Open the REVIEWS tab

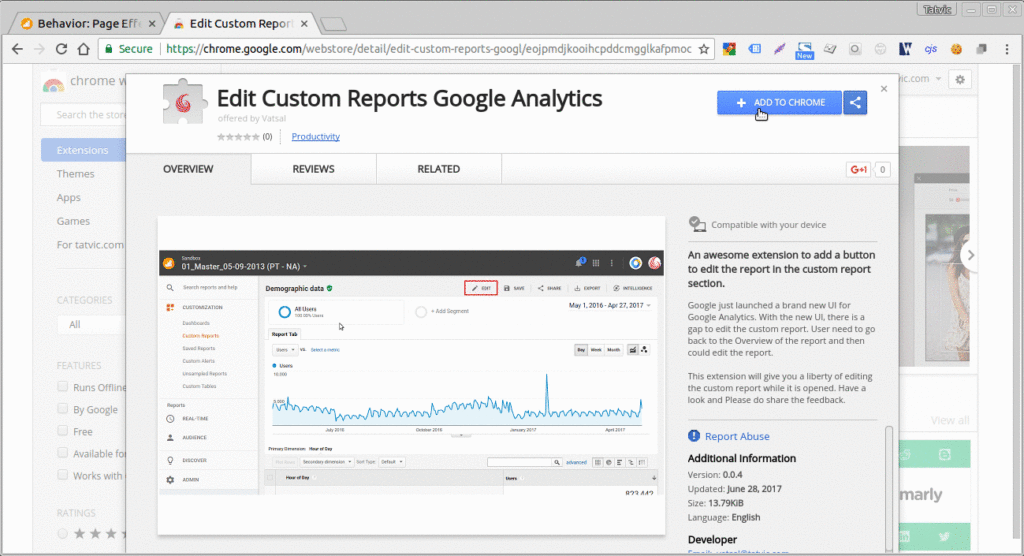(313, 169)
